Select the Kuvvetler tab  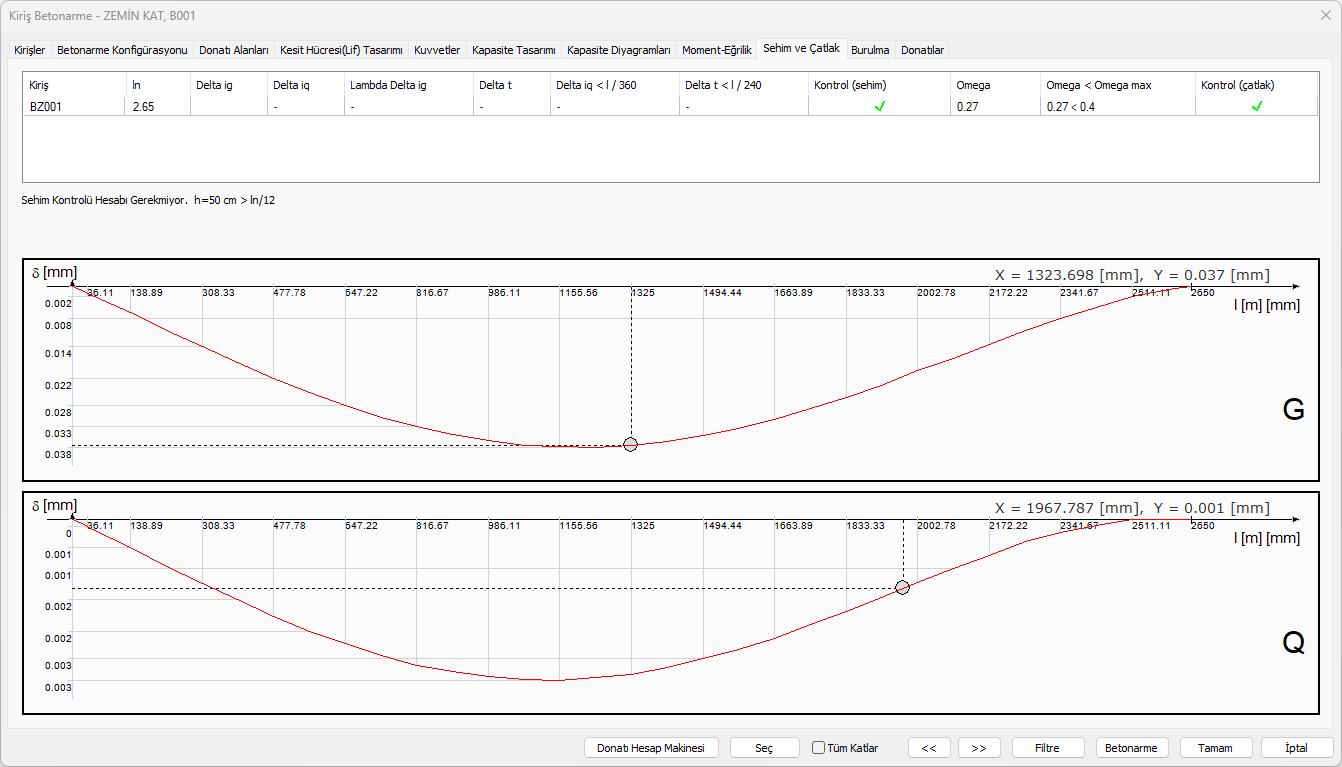pos(437,50)
